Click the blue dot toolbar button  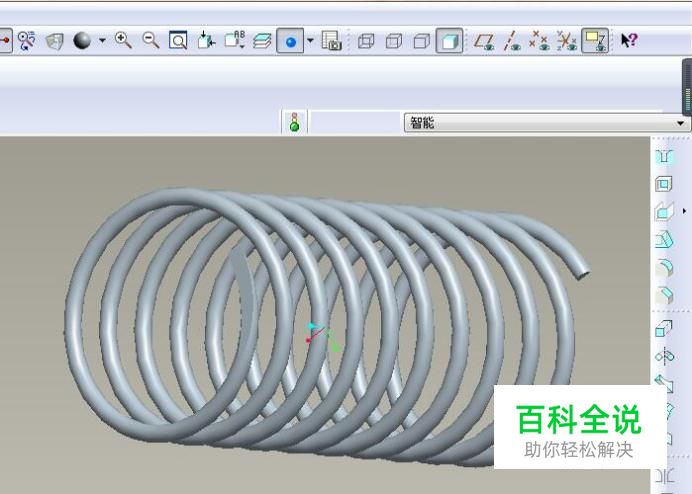pos(290,41)
